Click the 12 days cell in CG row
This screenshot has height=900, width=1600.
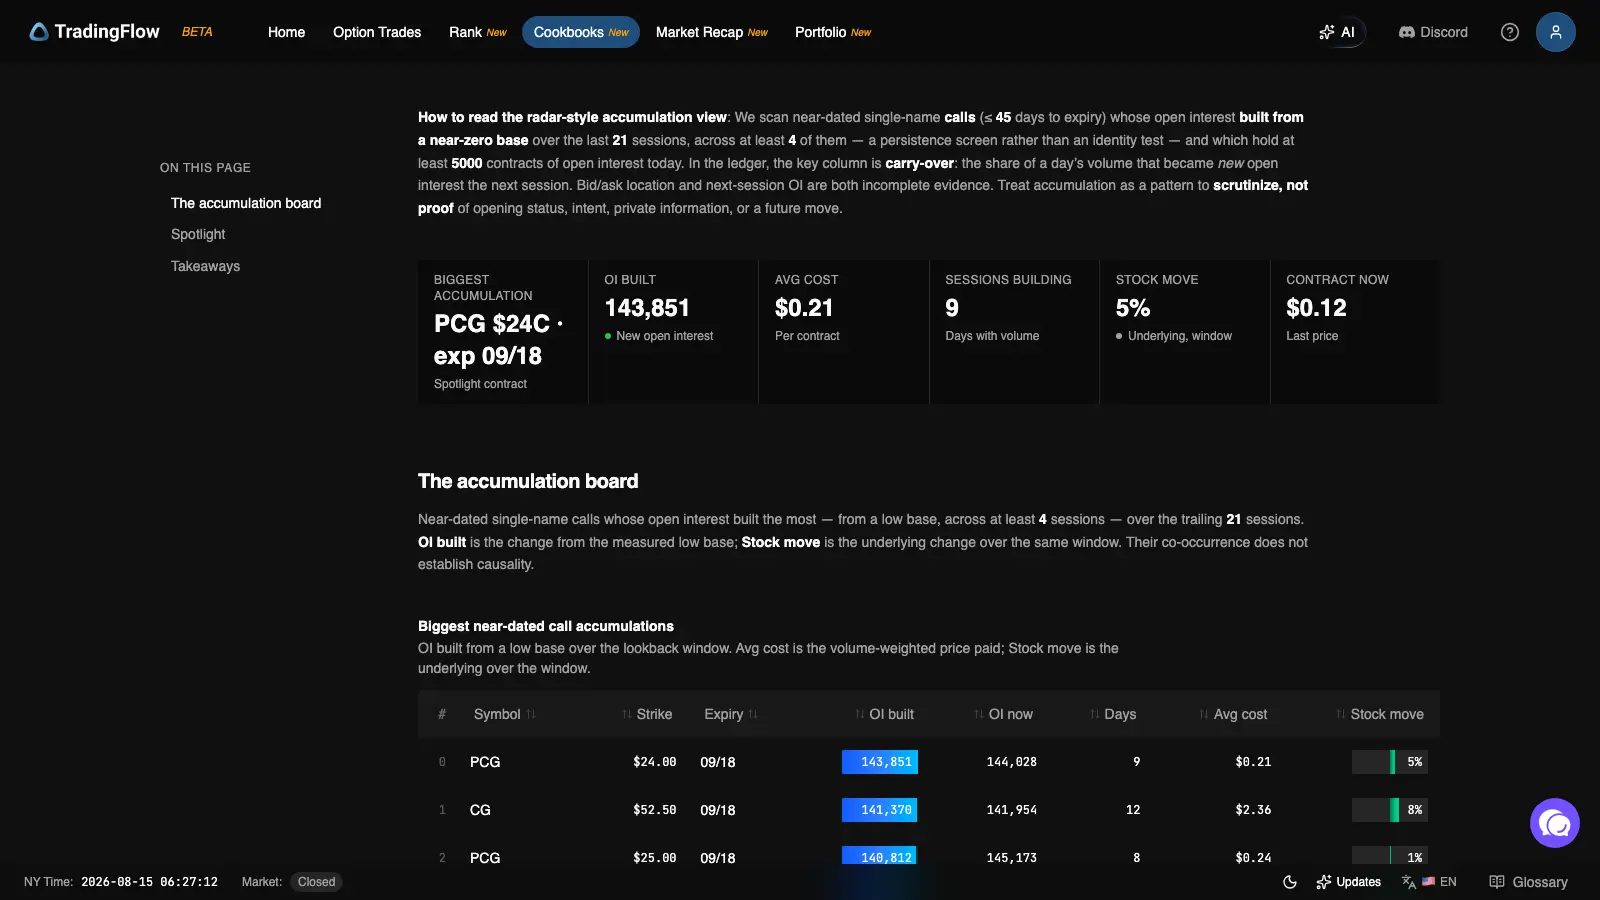[x=1133, y=810]
